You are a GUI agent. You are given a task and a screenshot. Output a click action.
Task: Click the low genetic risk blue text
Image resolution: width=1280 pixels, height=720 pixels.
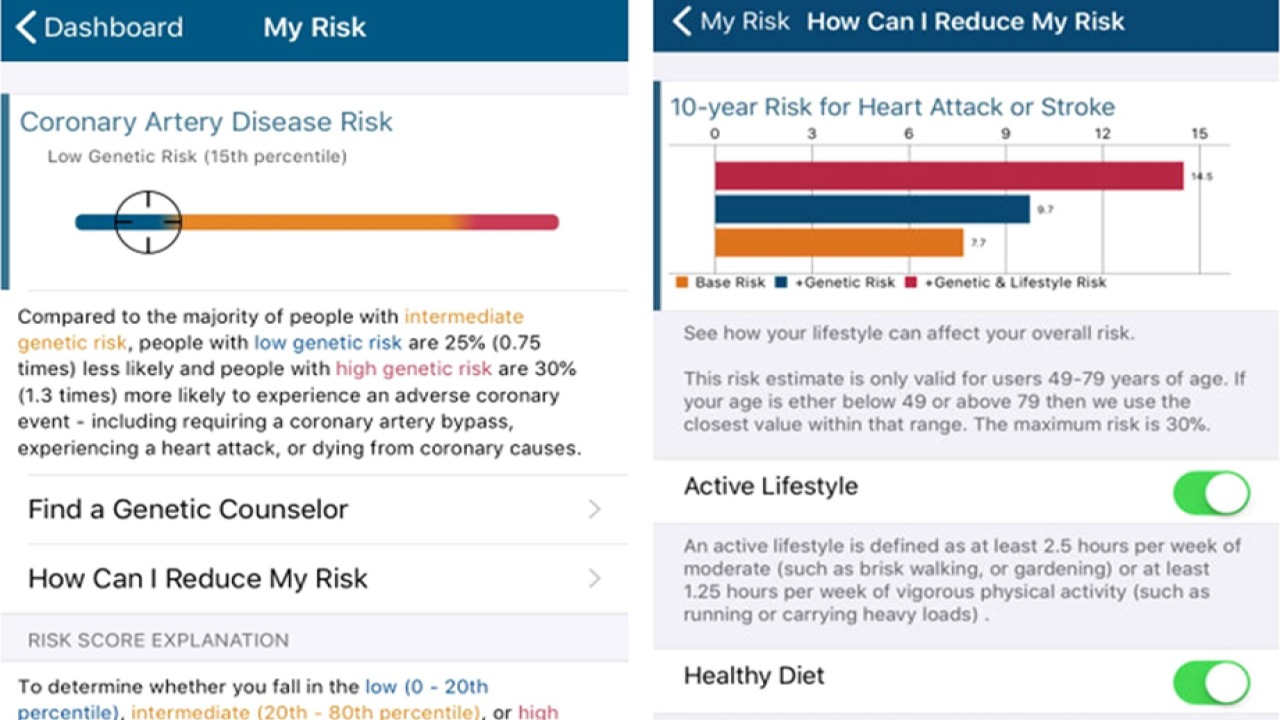point(328,343)
